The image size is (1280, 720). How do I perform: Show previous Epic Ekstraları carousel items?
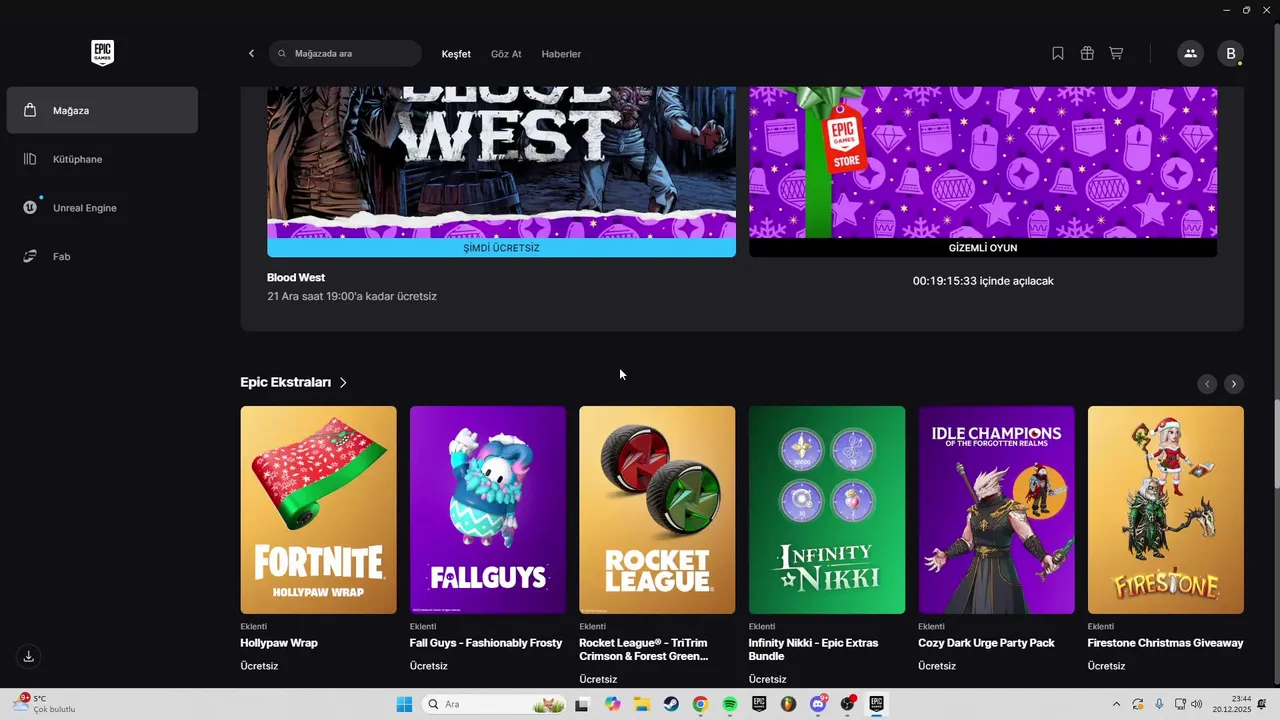[x=1207, y=384]
